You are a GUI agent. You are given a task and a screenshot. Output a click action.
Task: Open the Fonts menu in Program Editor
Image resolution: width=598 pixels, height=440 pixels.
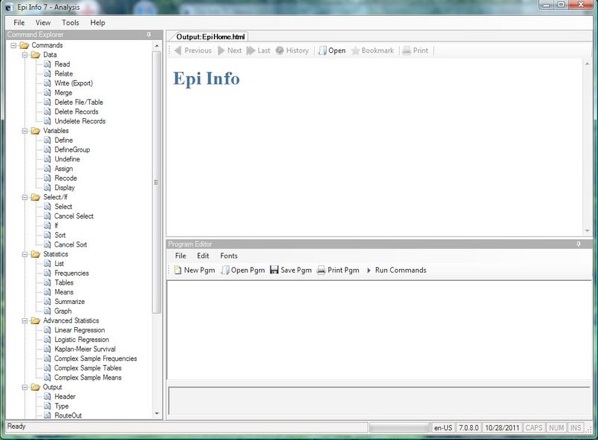click(x=229, y=256)
